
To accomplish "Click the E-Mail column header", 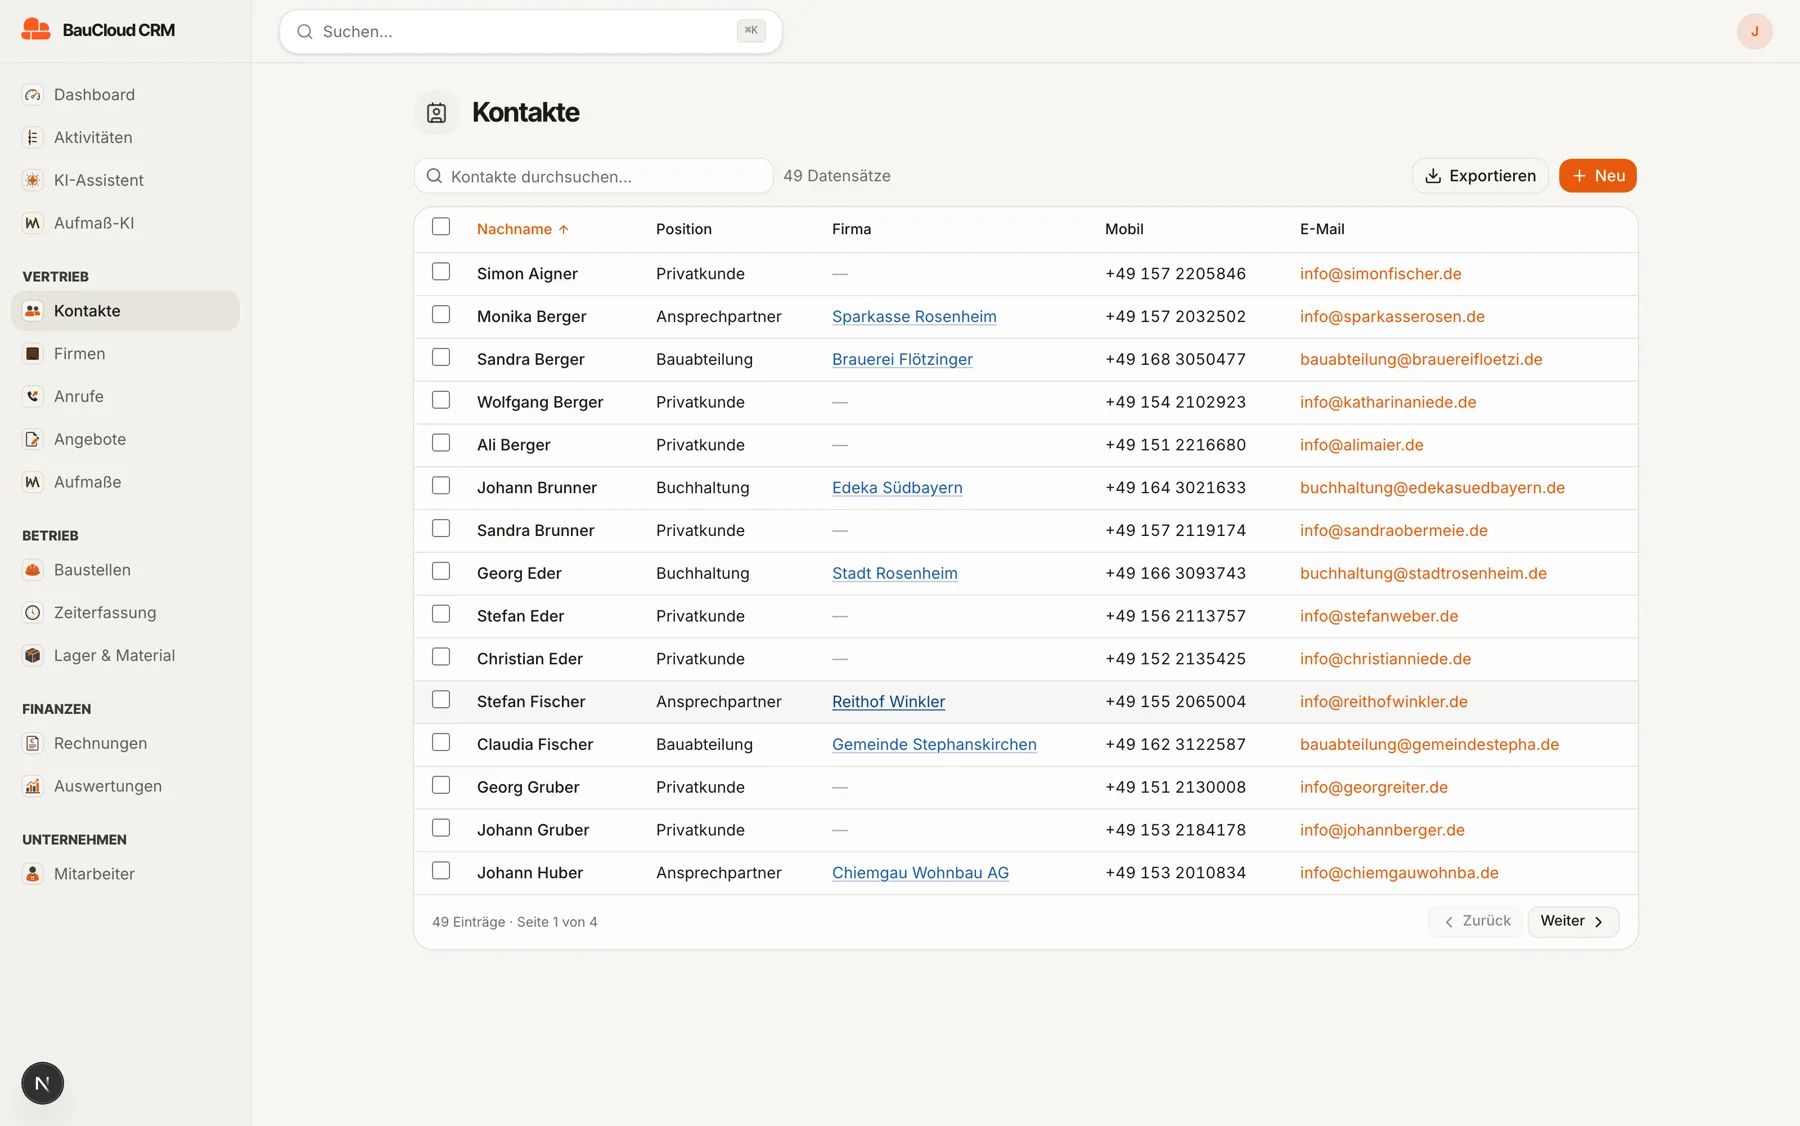I will (1322, 229).
